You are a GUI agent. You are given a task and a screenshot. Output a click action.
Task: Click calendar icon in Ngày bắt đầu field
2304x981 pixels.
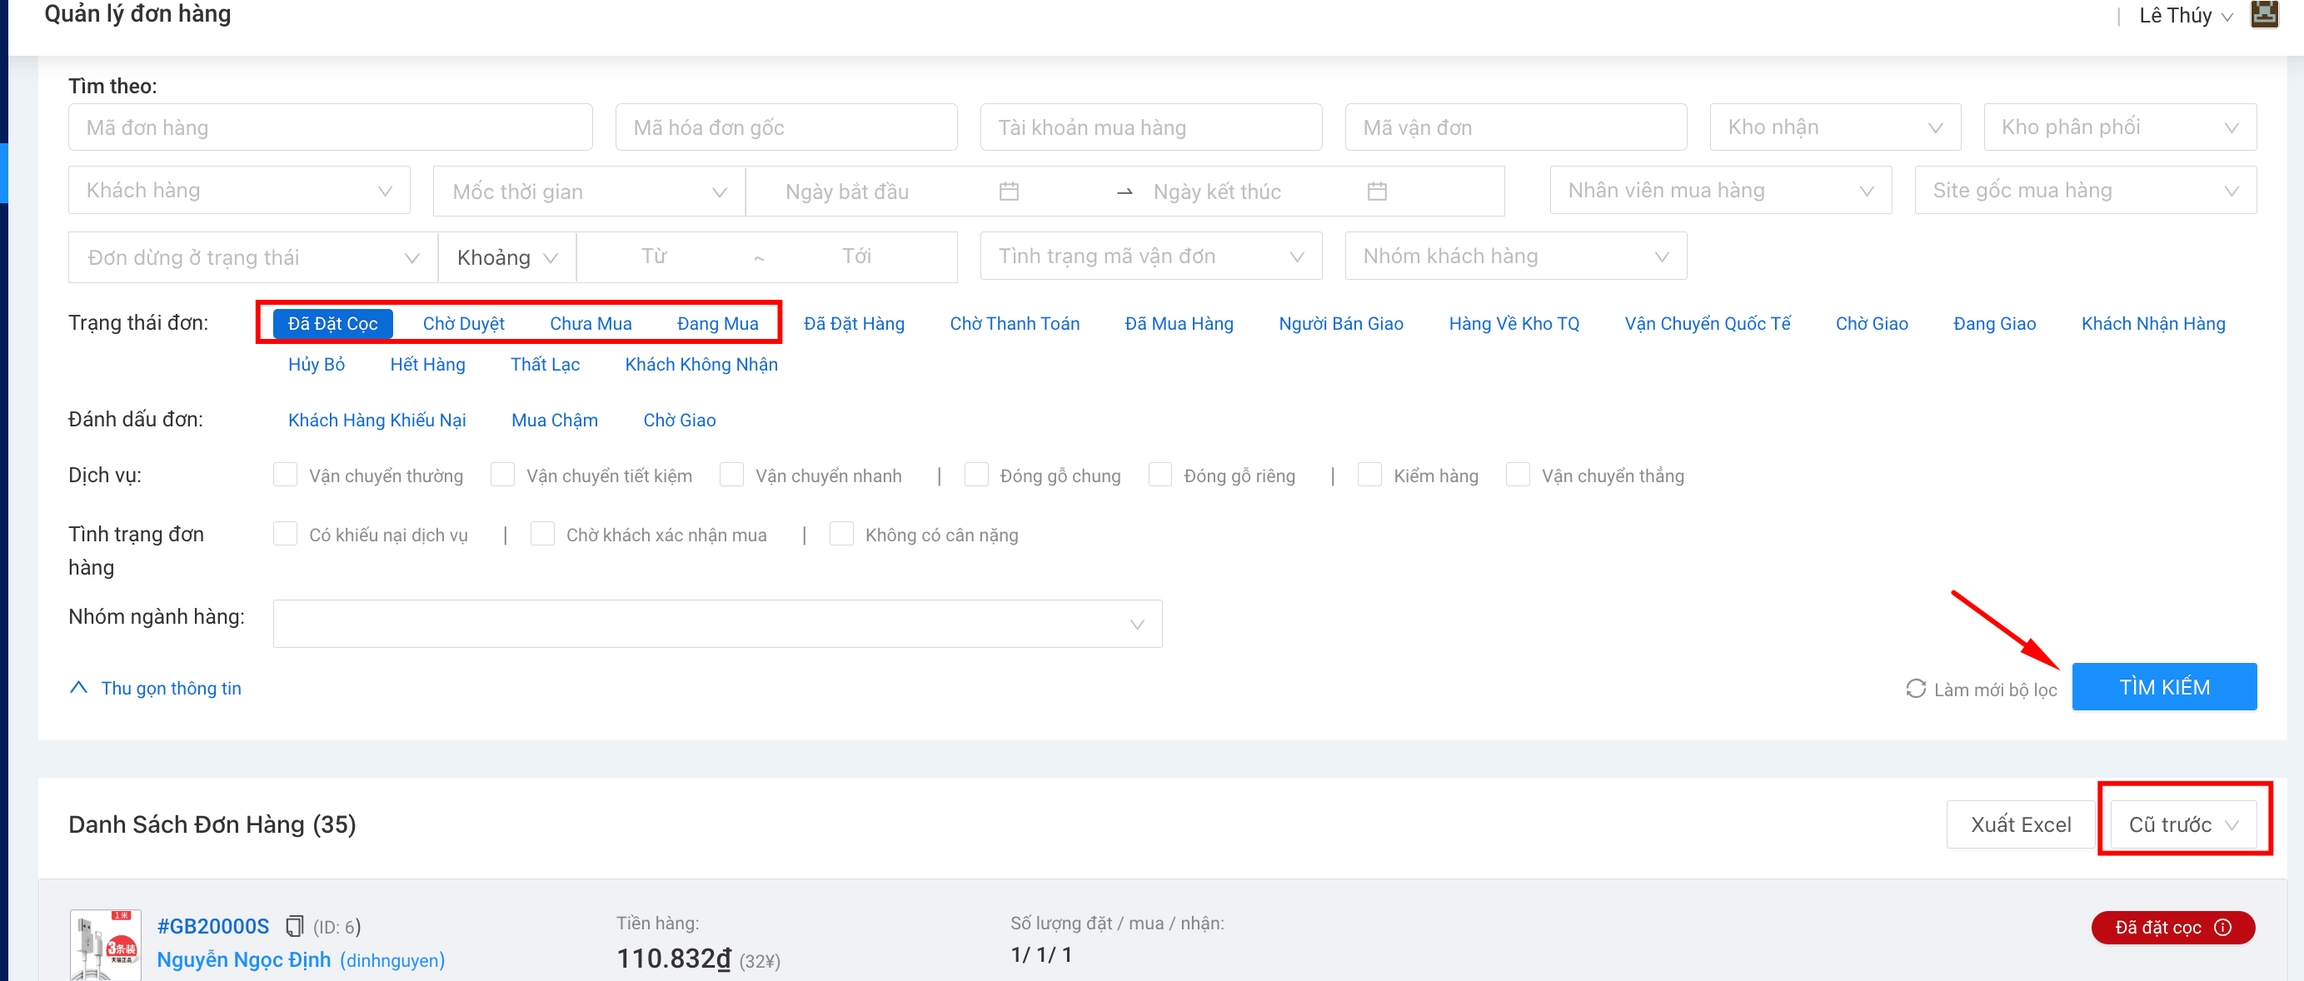[x=1009, y=191]
